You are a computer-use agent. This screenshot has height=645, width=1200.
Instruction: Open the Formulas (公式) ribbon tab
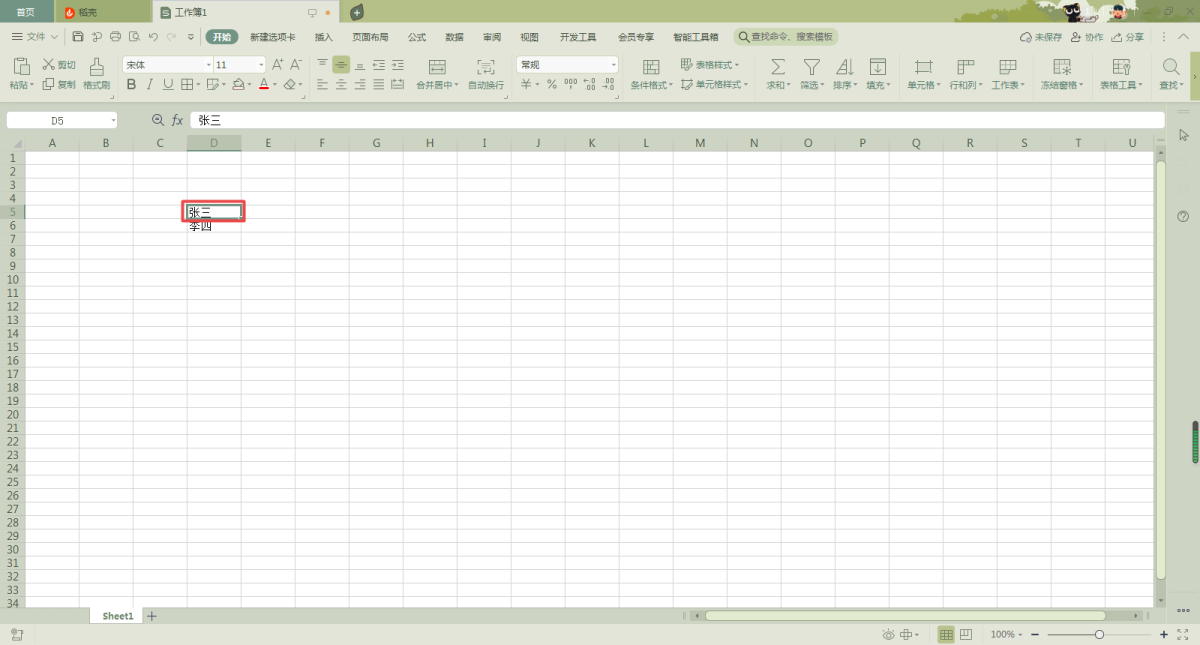[417, 37]
